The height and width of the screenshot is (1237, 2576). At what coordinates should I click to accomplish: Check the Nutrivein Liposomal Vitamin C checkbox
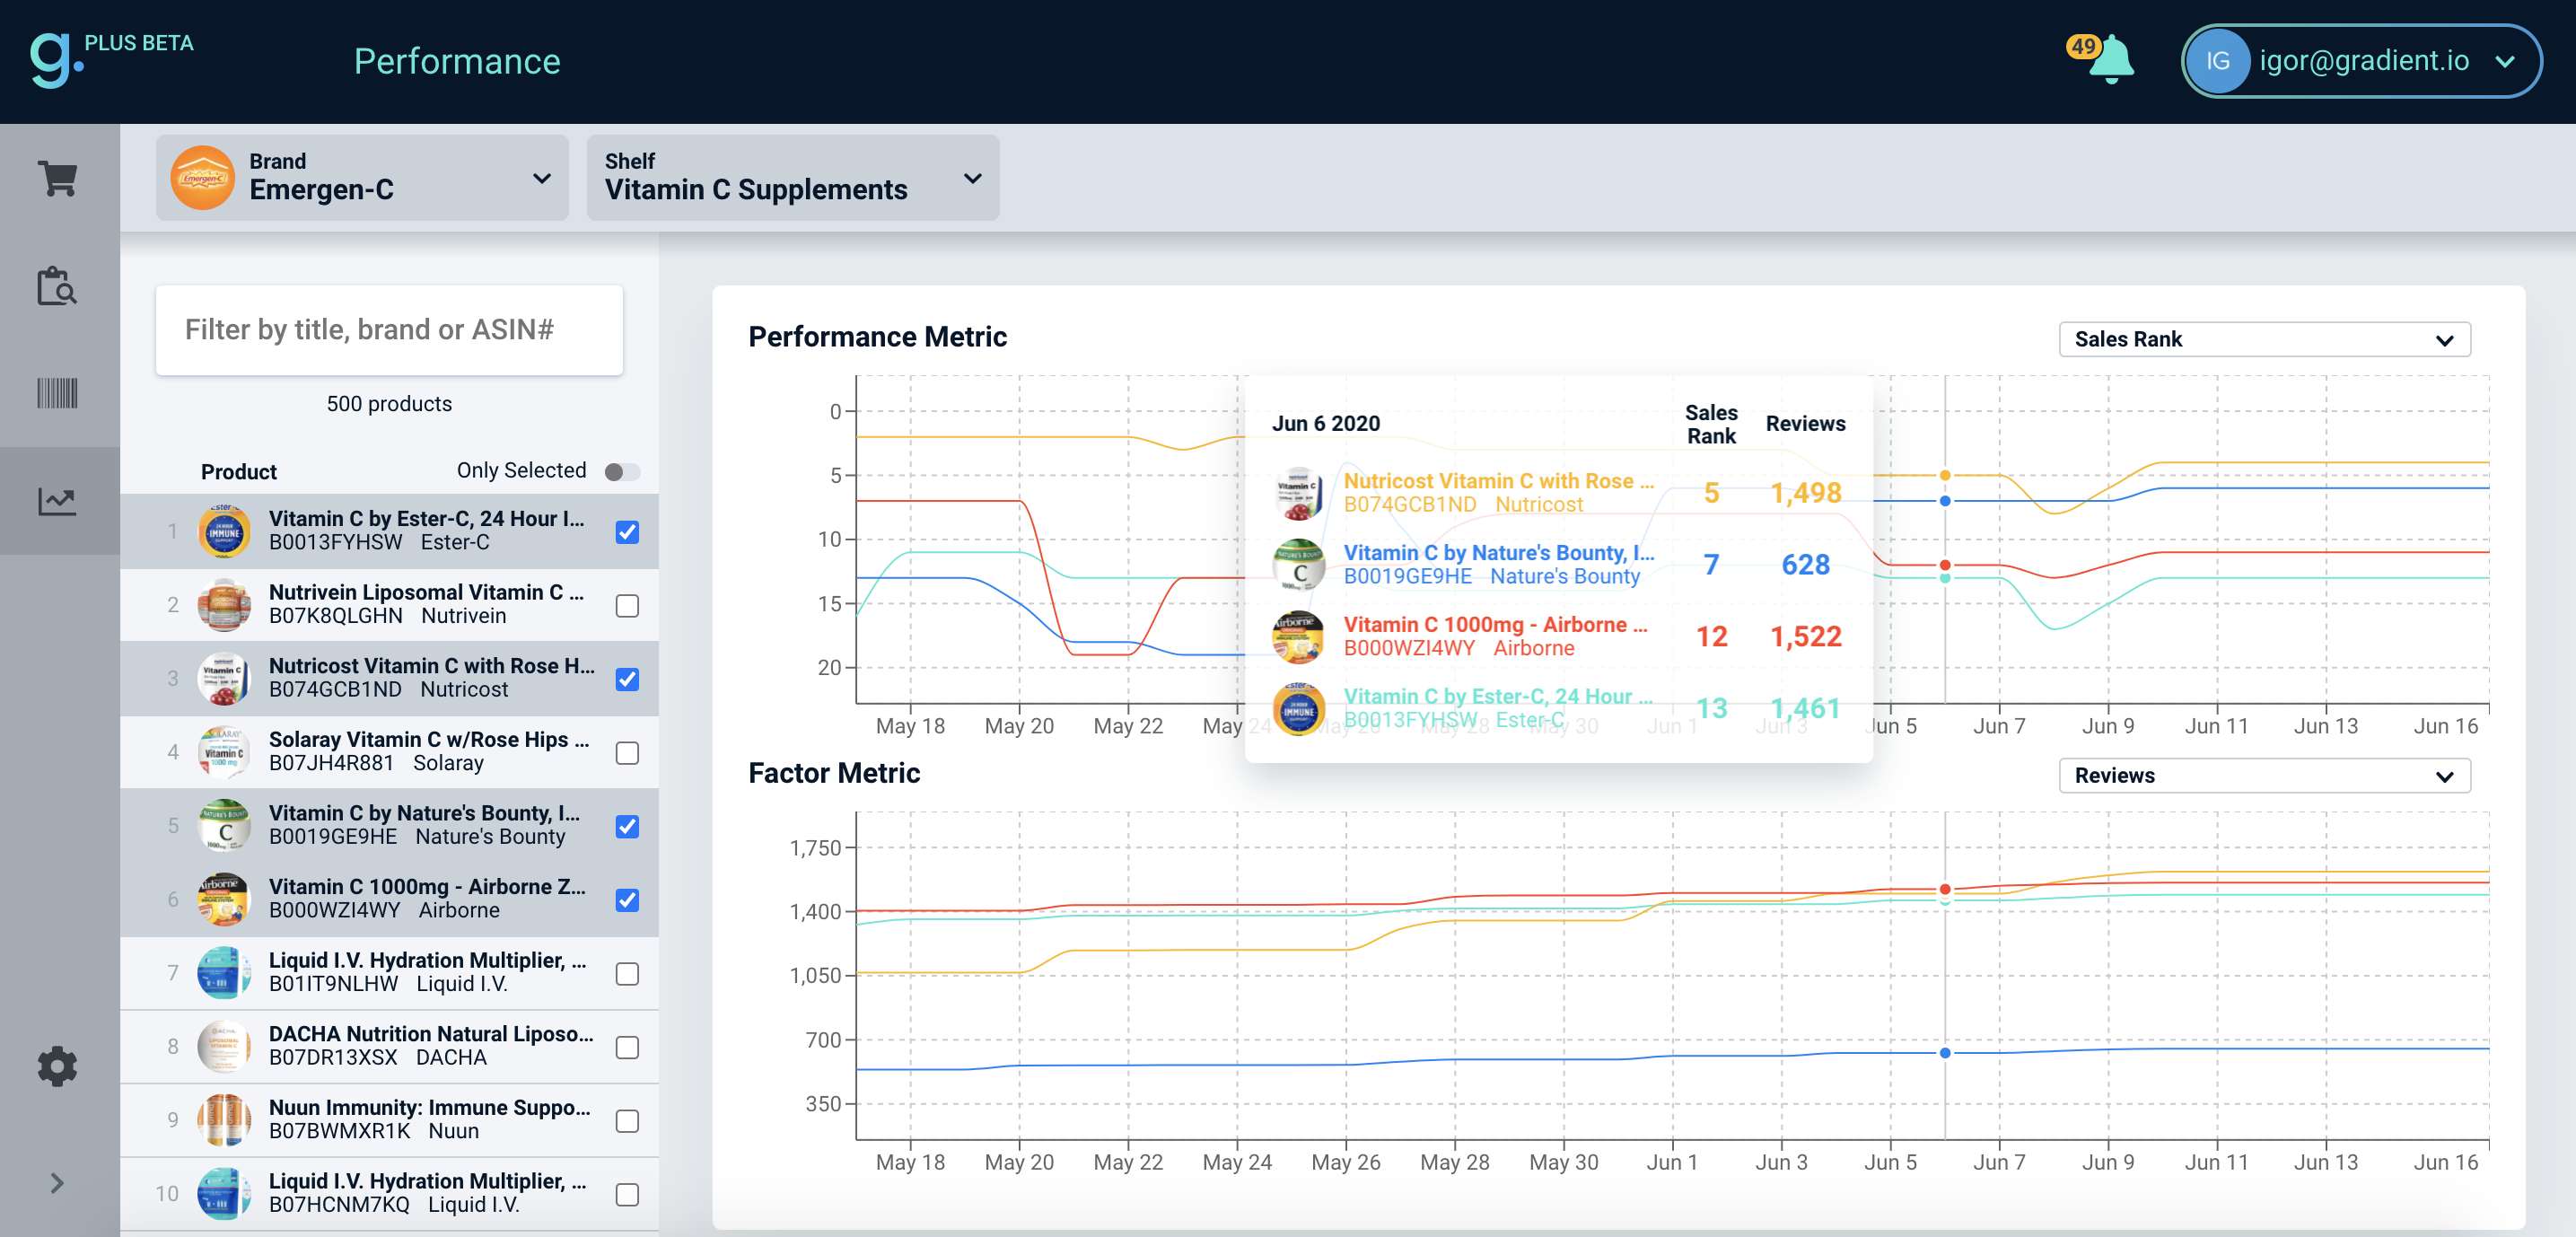coord(627,605)
